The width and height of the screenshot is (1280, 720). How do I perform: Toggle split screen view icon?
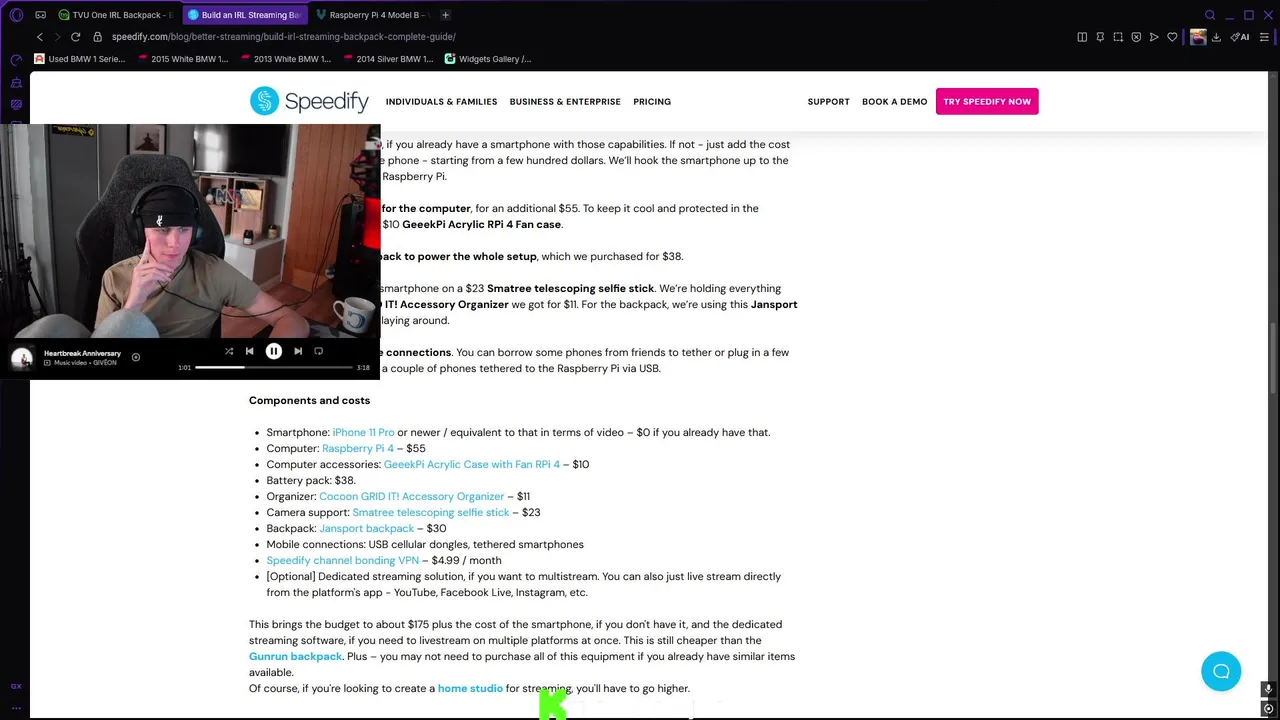point(1082,37)
